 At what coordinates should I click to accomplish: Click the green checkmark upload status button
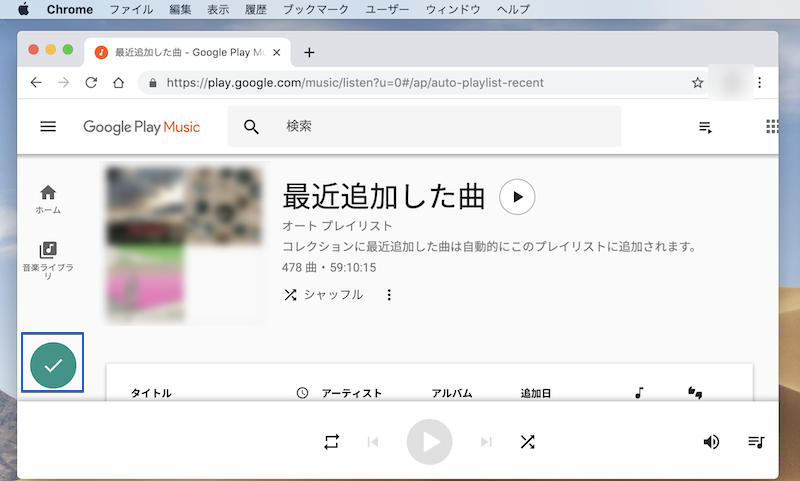click(x=53, y=365)
